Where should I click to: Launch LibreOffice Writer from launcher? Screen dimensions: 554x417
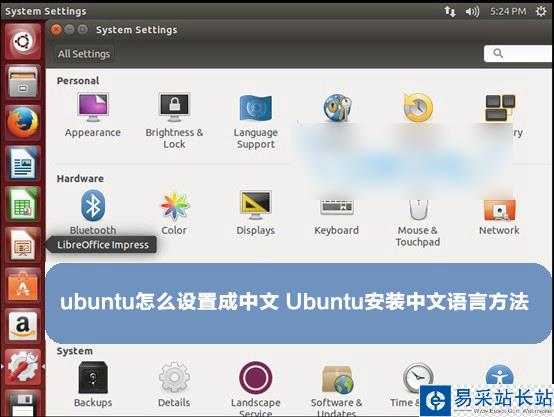[x=23, y=163]
